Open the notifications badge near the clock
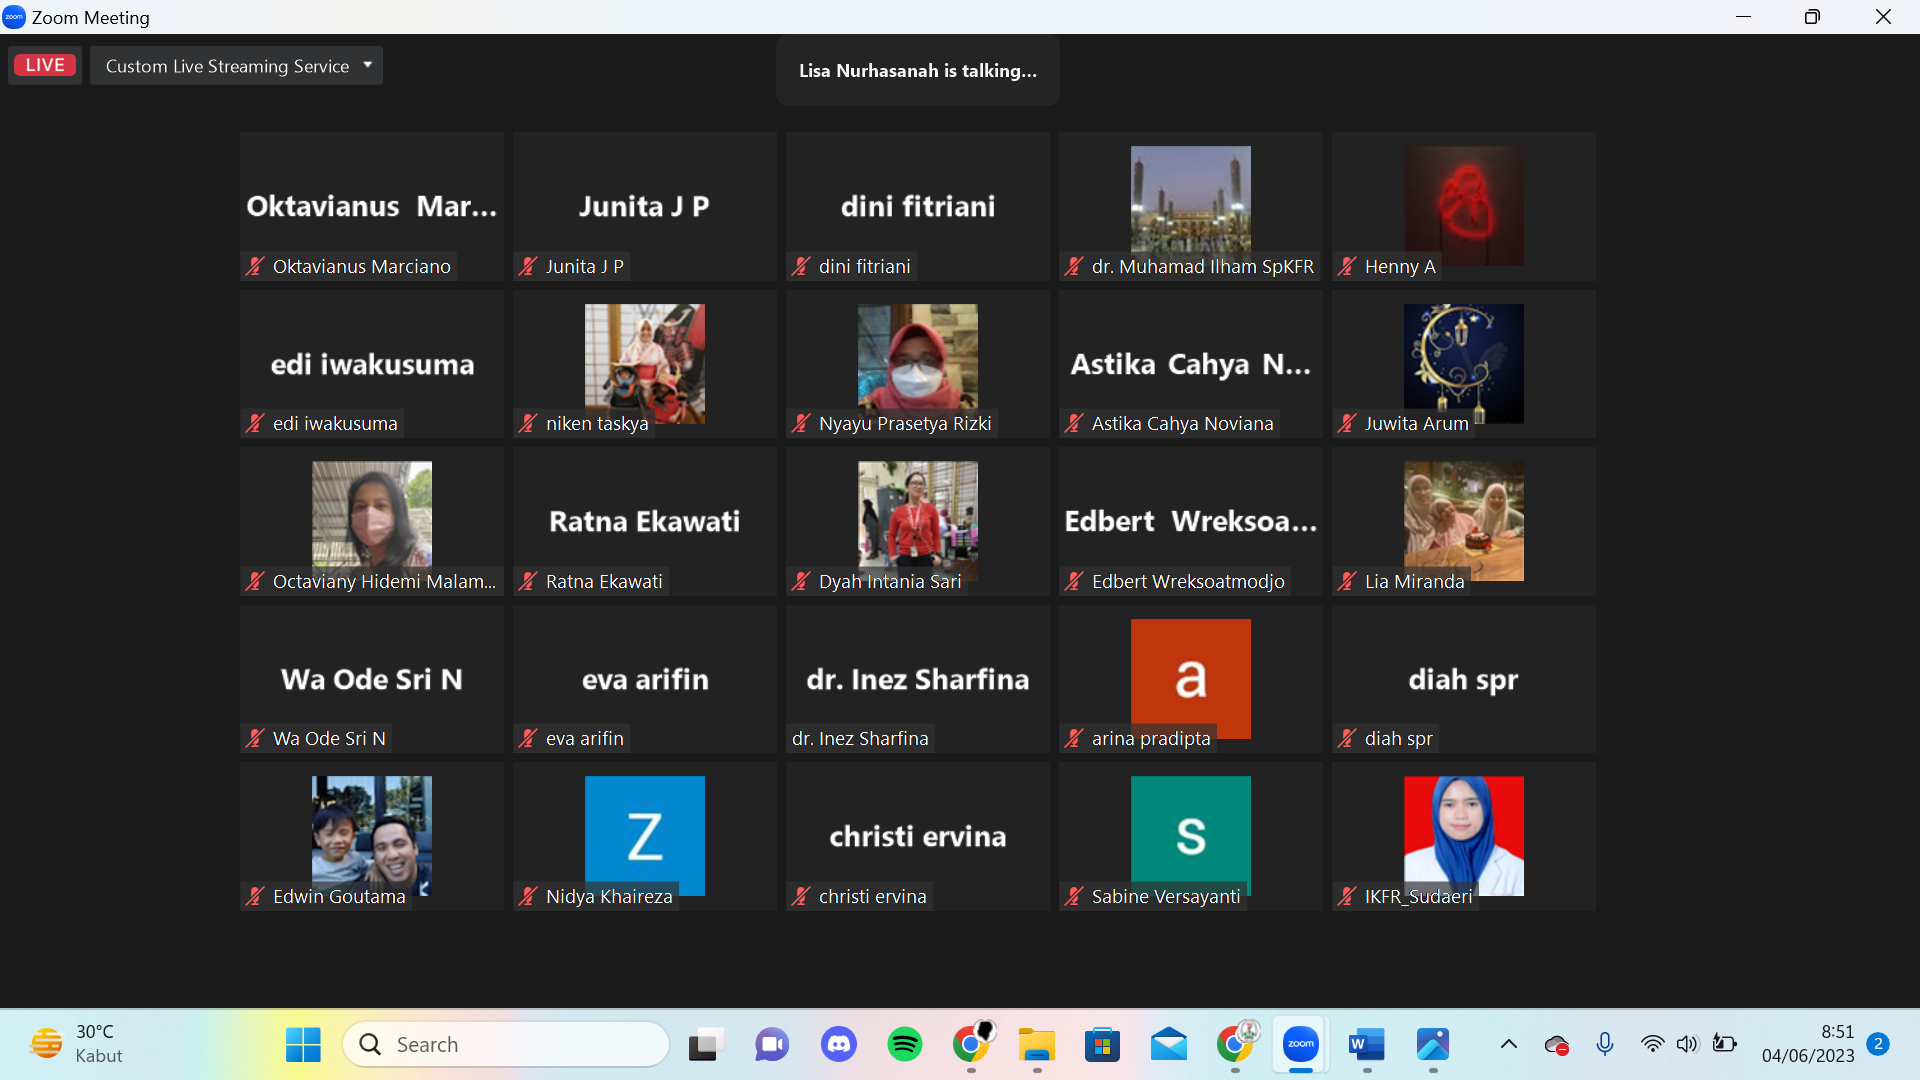Screen dimensions: 1920x1080 1878,1044
